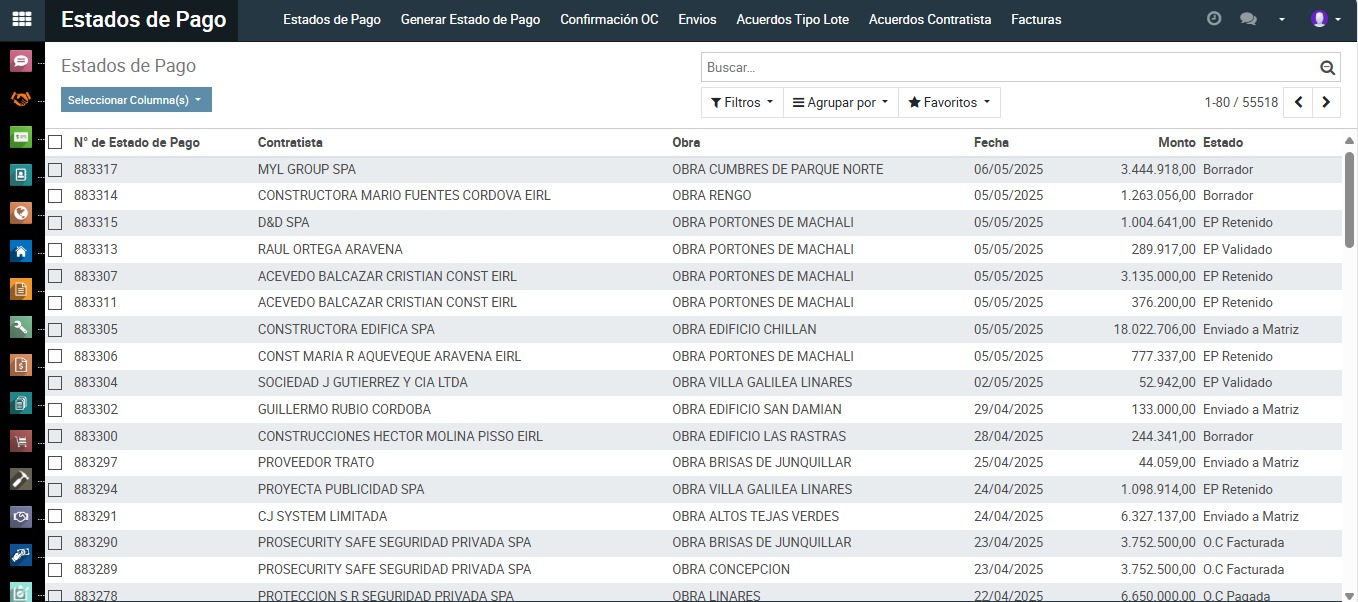Screen dimensions: 1358x602
Task: Click the search magnifier icon
Action: (x=1327, y=68)
